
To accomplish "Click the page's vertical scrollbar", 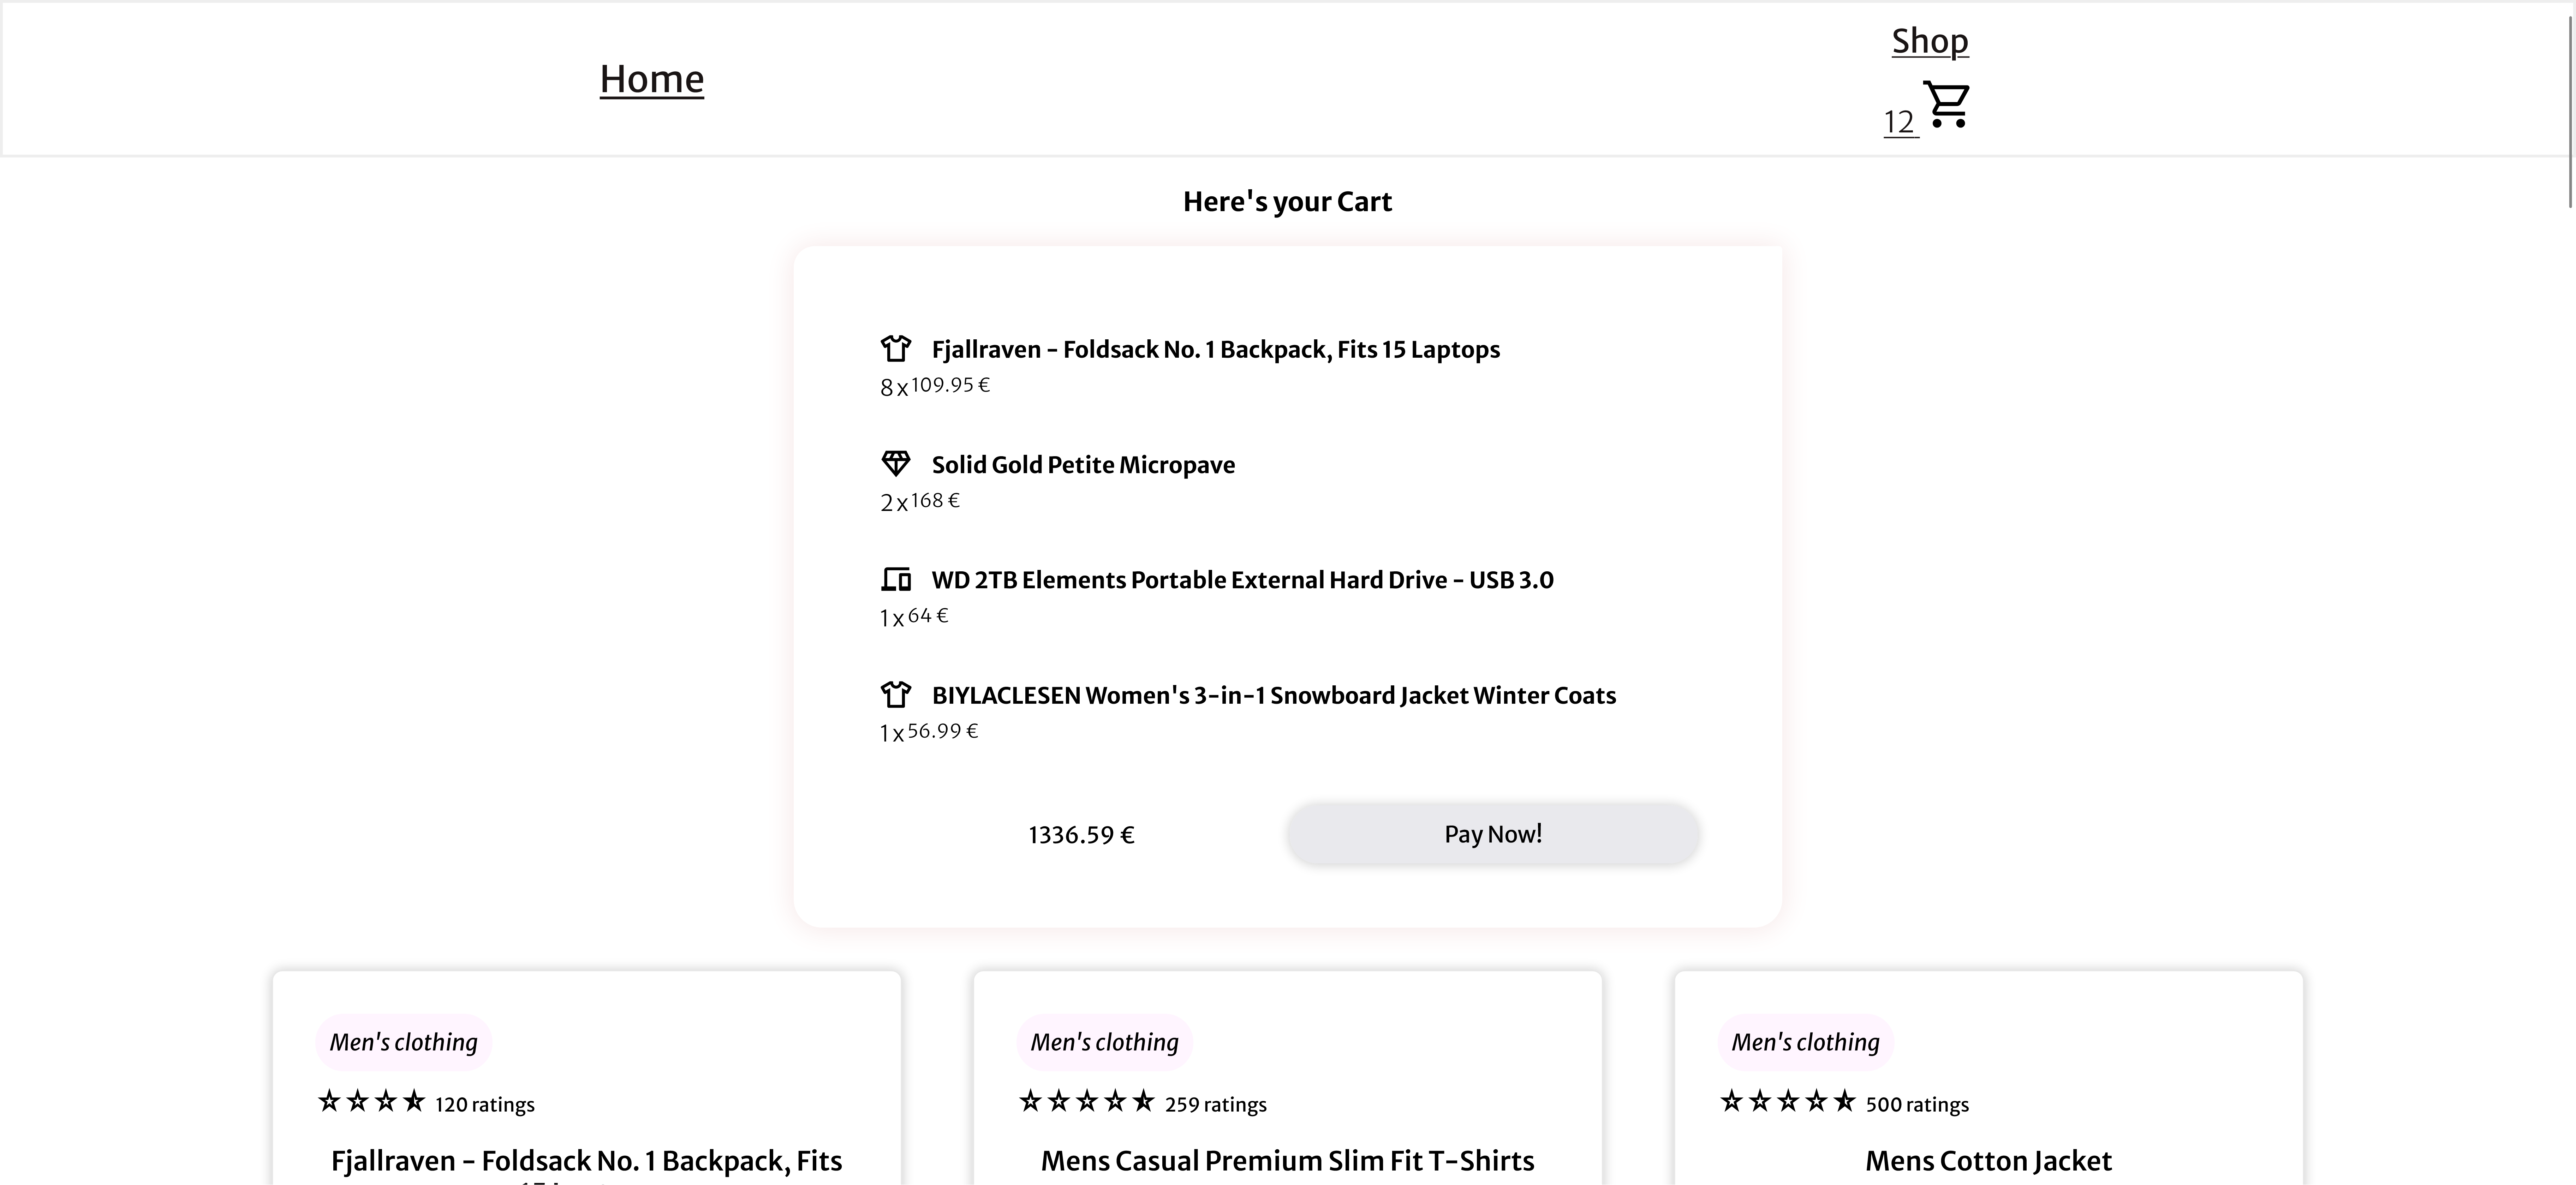I will pos(2570,110).
